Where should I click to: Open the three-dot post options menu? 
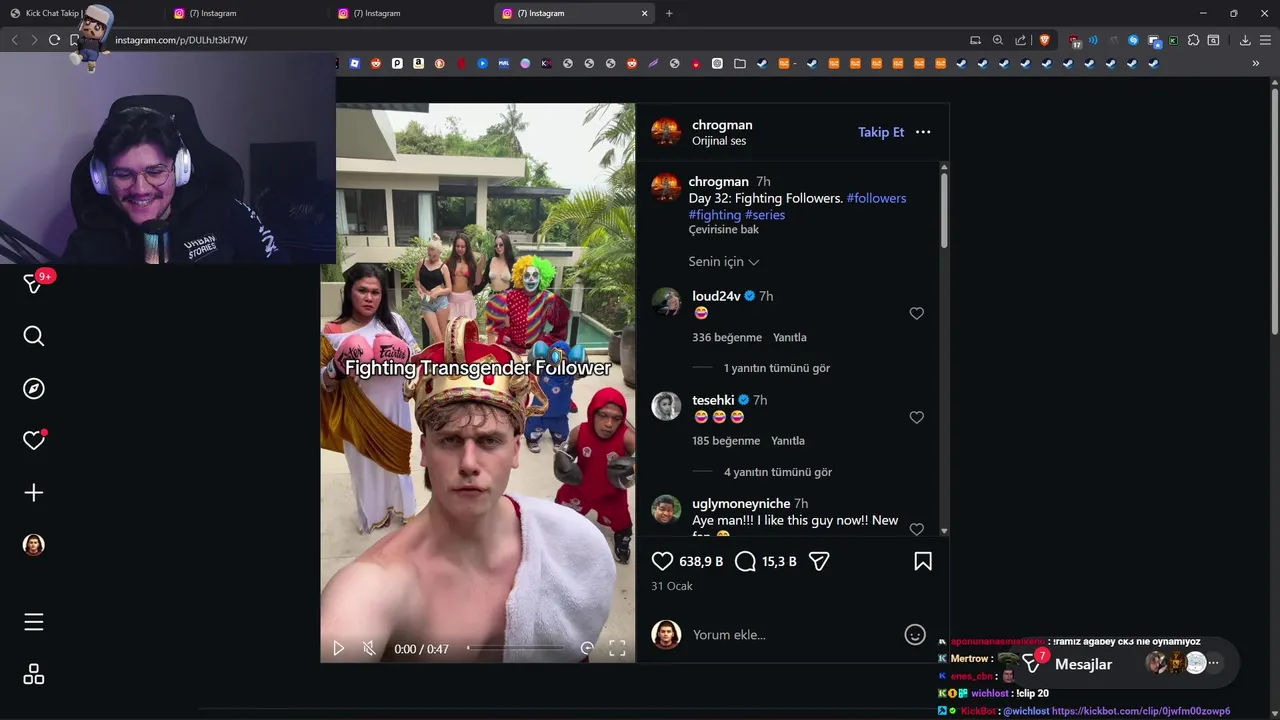(x=923, y=132)
